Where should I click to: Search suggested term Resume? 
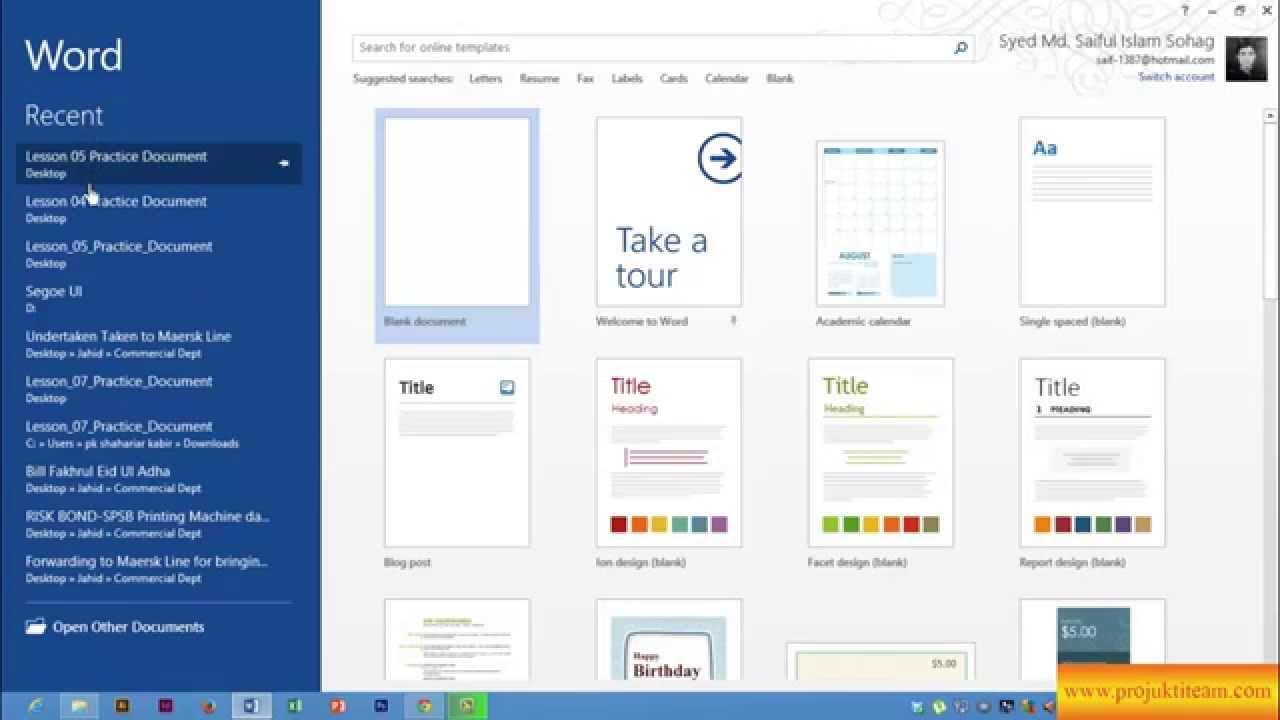[539, 78]
